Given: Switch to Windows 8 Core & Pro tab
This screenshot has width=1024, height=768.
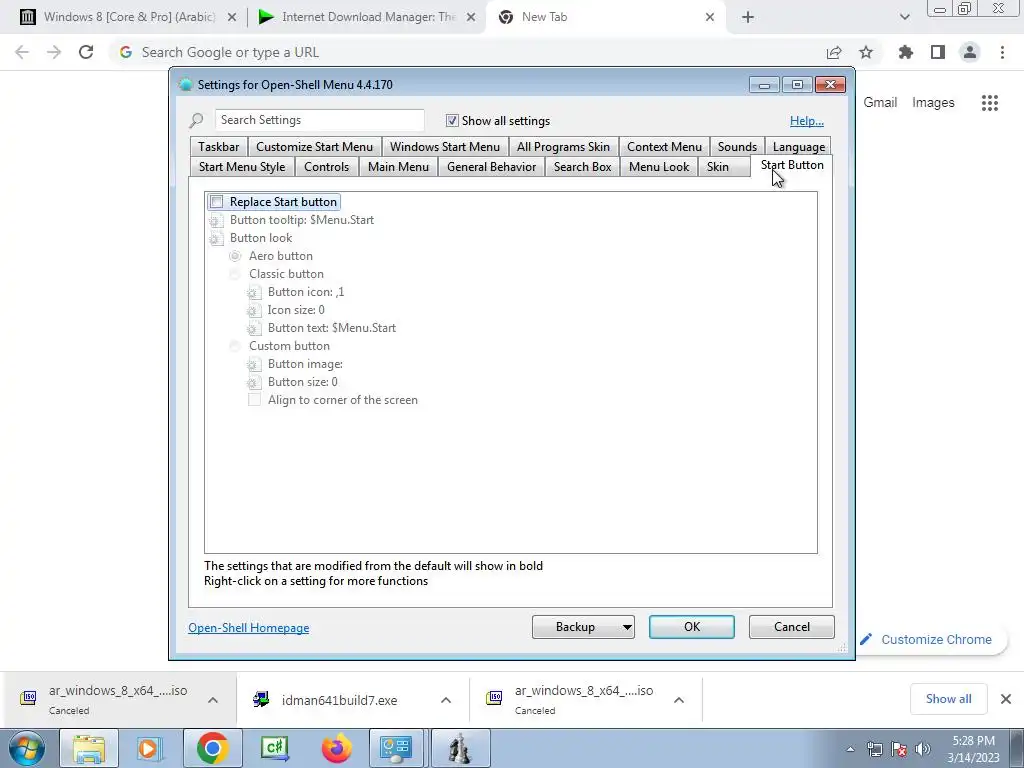Looking at the screenshot, I should [129, 17].
